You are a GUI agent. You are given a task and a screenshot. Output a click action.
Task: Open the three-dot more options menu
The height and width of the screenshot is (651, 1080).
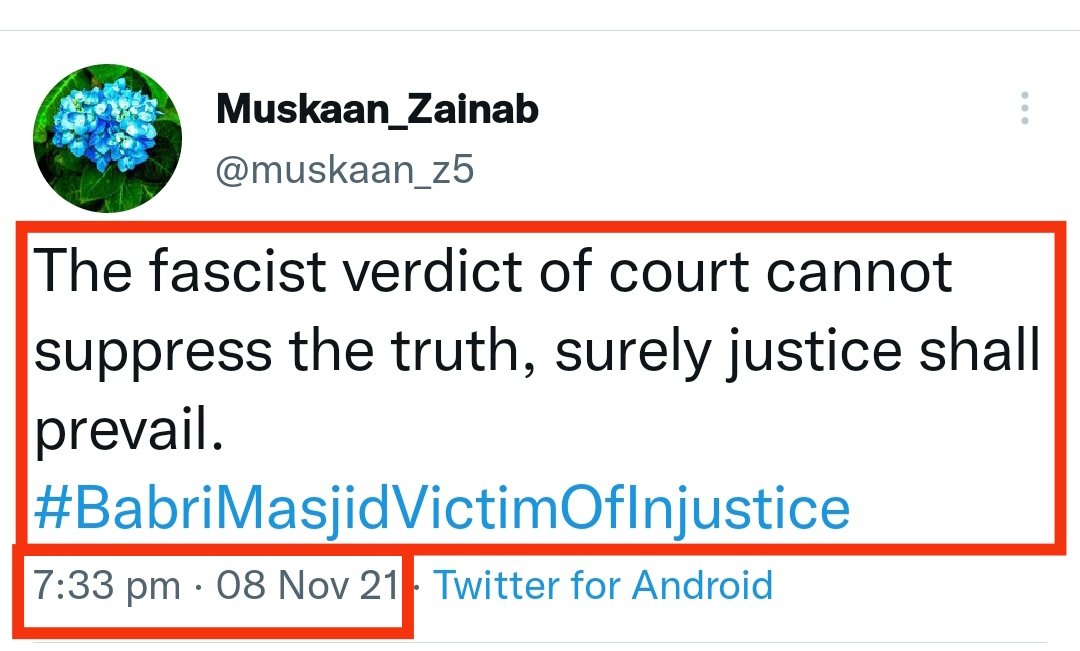1024,108
